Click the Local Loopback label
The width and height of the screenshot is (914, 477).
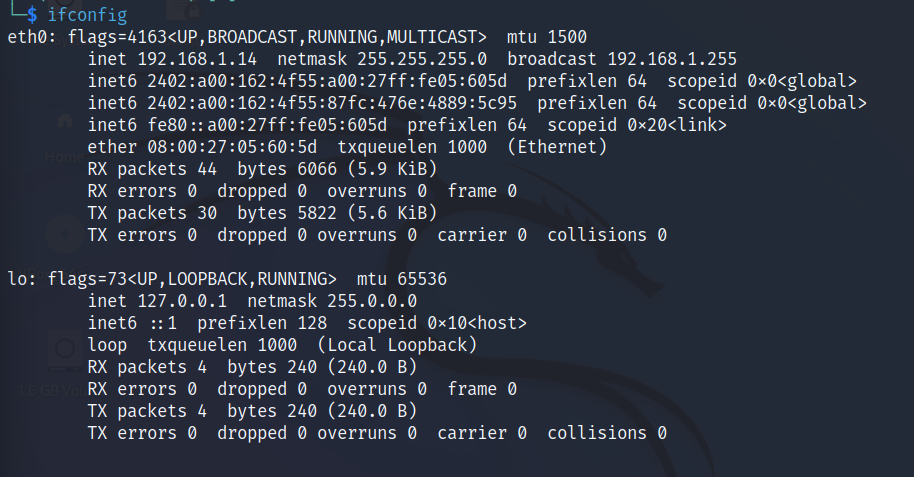[397, 345]
